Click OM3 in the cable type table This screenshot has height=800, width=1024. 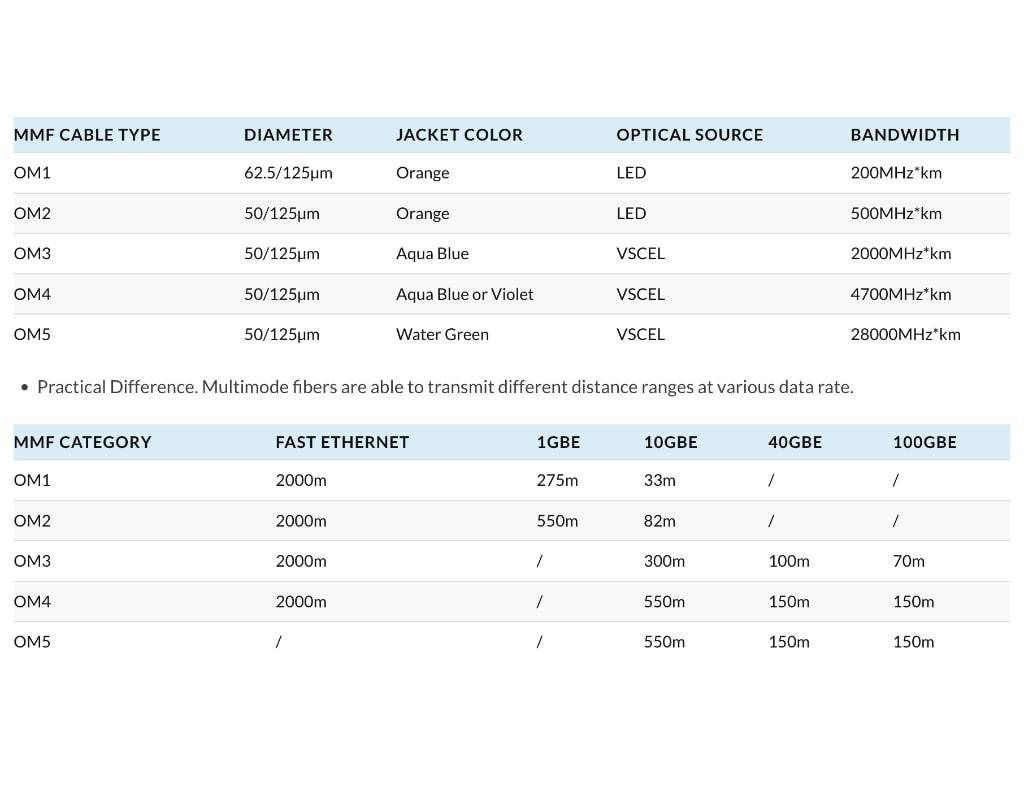click(x=32, y=254)
